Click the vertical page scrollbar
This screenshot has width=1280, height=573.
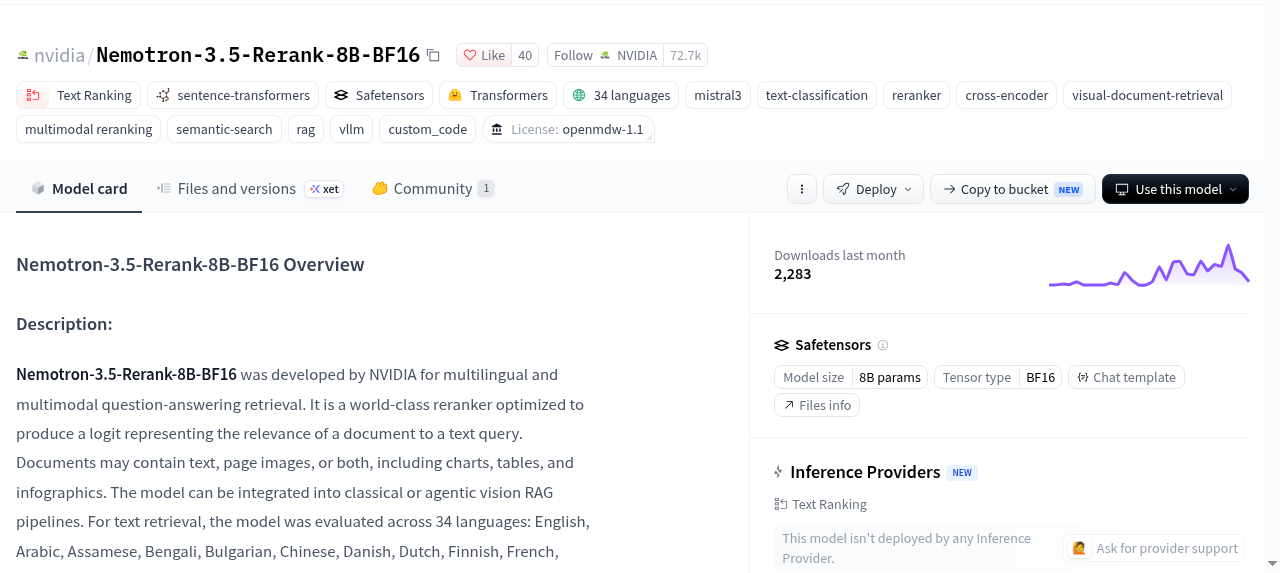(x=1272, y=286)
